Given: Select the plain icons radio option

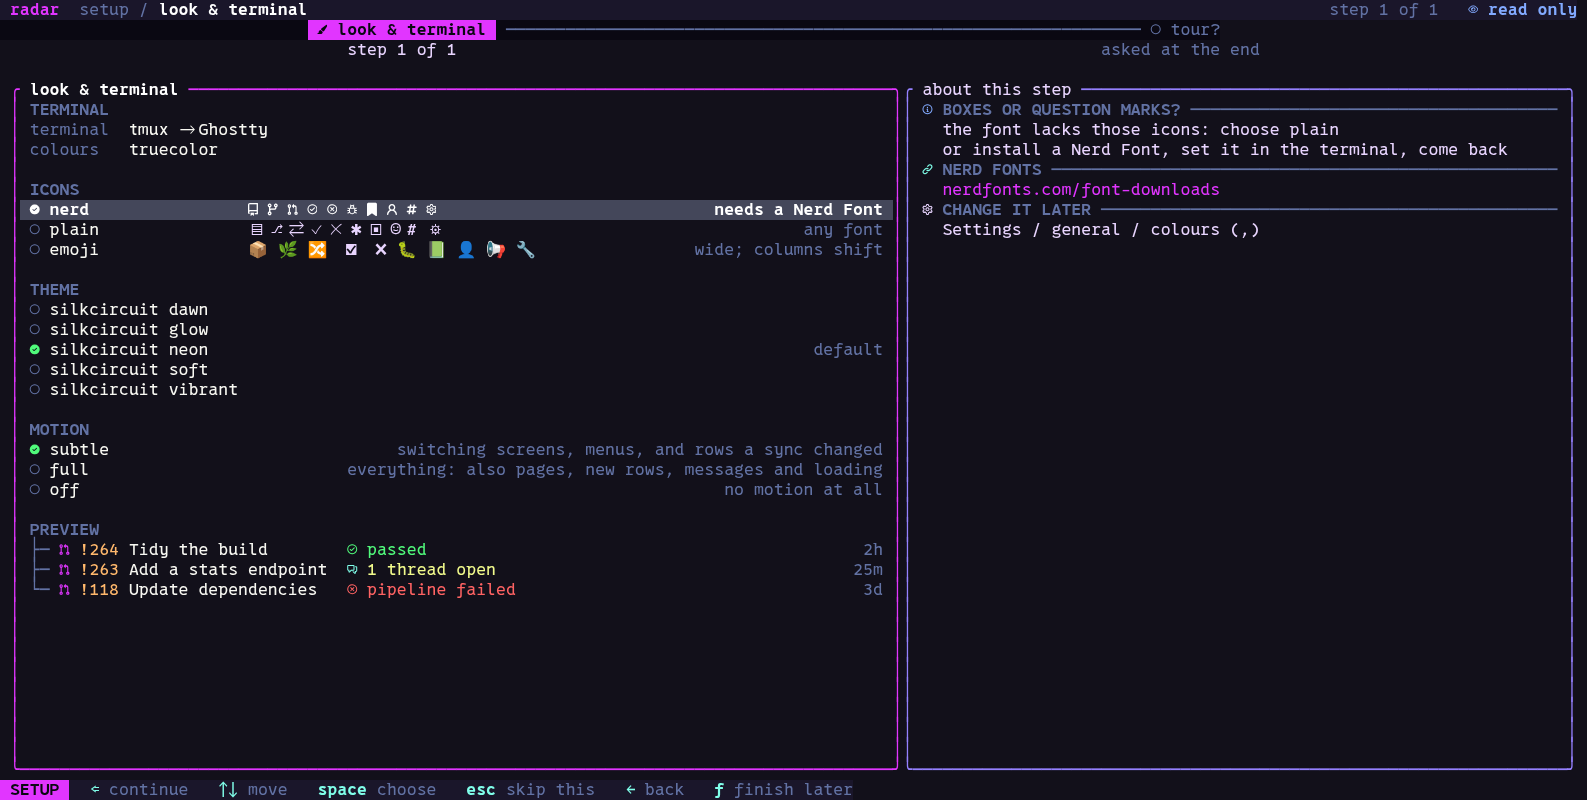Looking at the screenshot, I should click(x=456, y=230).
